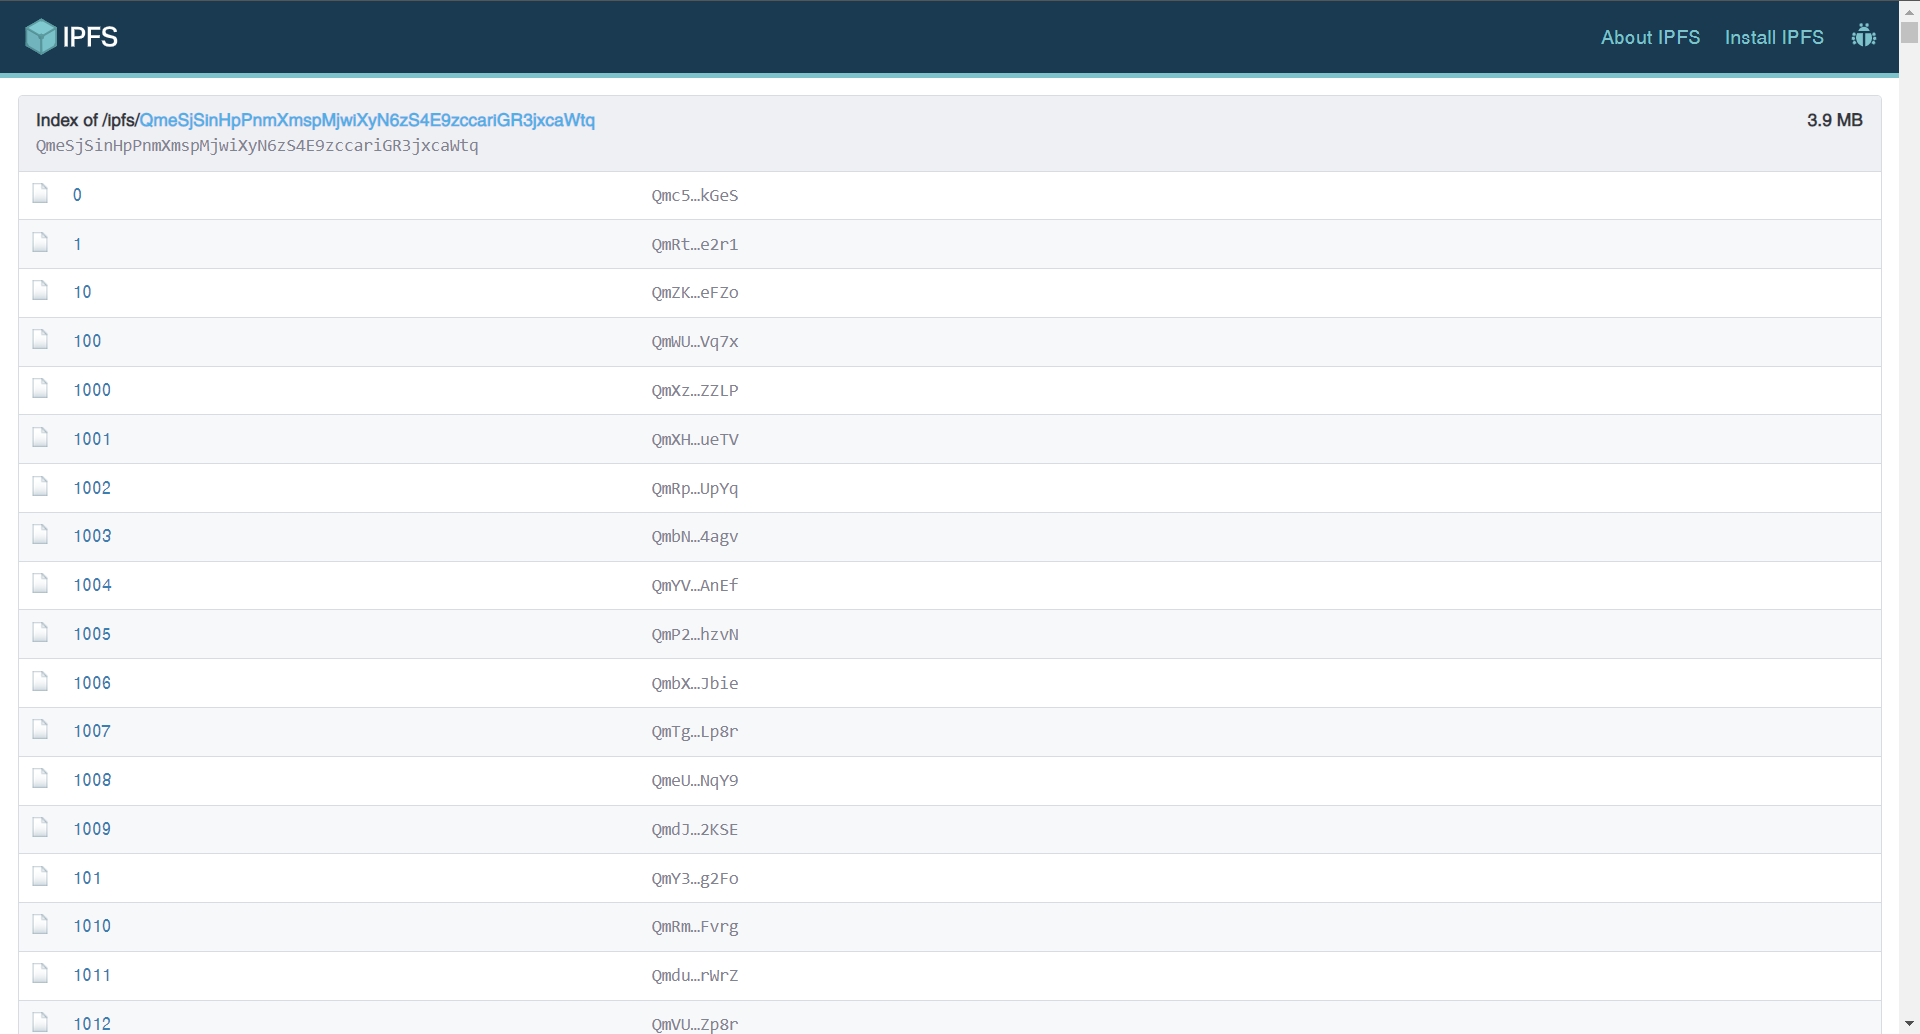The height and width of the screenshot is (1034, 1920).
Task: Open file named 1001
Action: coord(92,439)
